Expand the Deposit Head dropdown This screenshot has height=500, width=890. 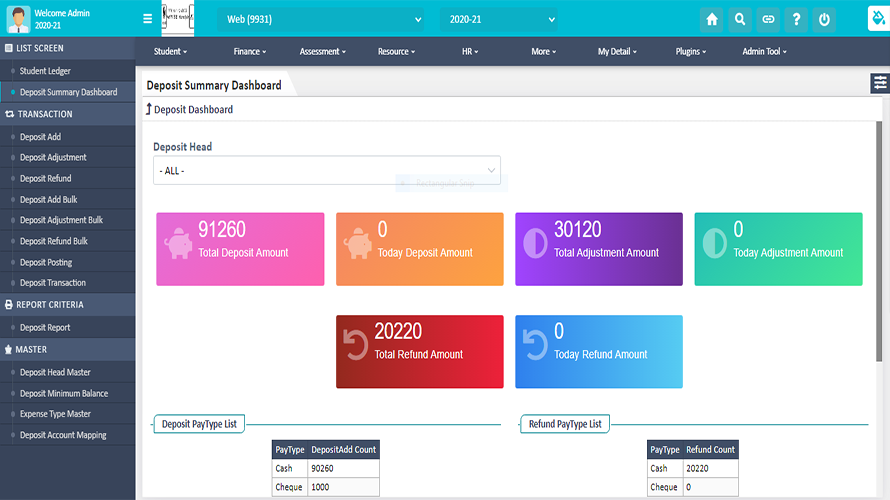[326, 171]
